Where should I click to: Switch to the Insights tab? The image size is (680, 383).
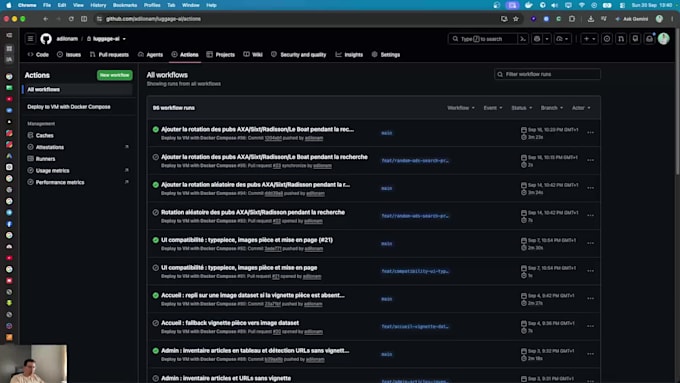click(x=349, y=55)
